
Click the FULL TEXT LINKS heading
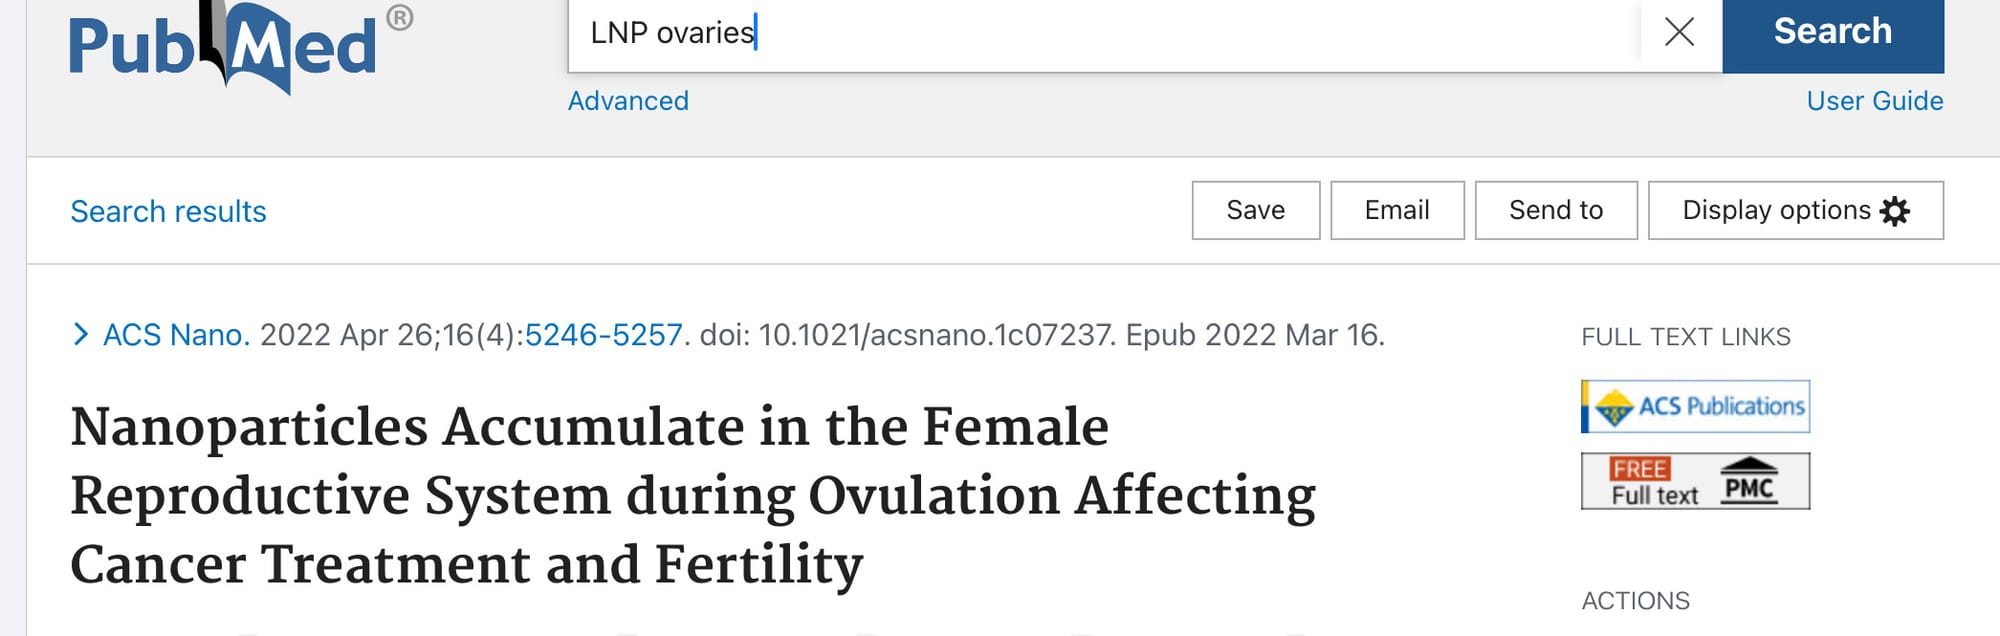click(x=1686, y=337)
